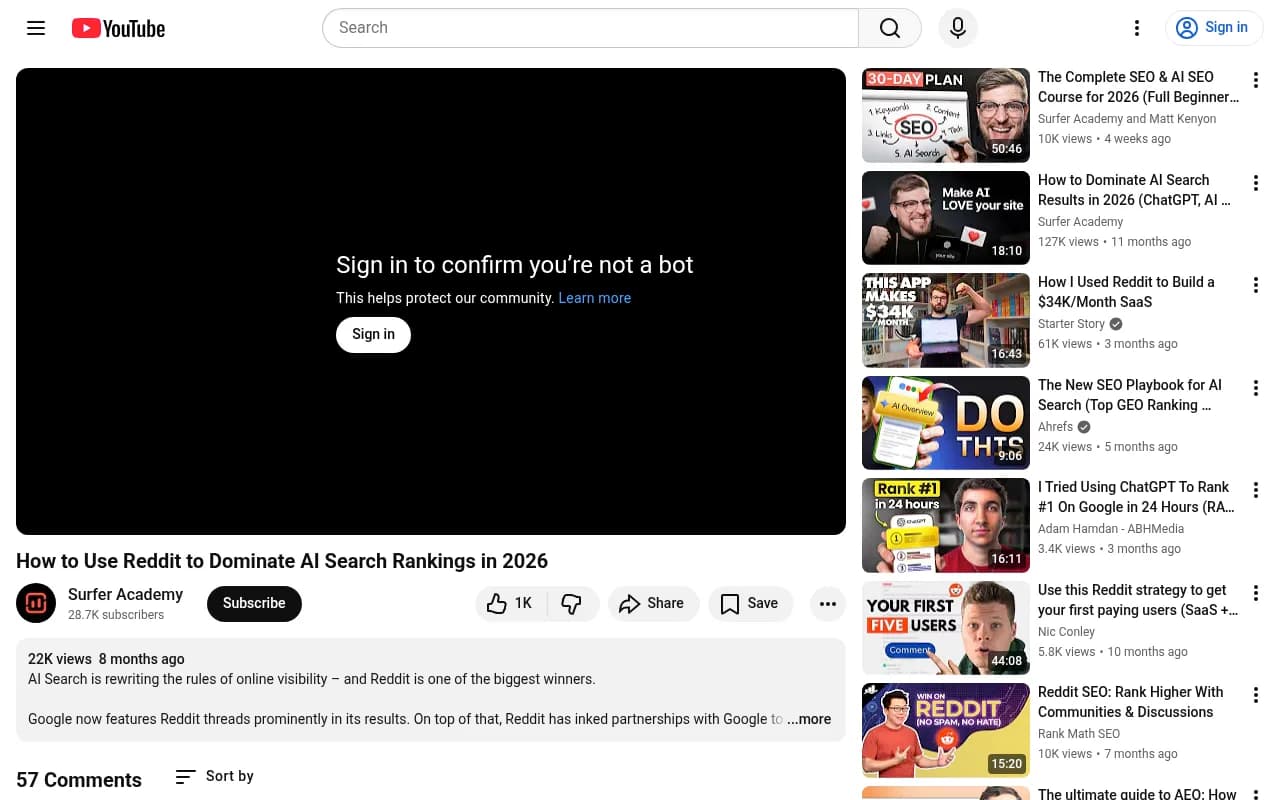
Task: Focus the Search input field
Action: (590, 28)
